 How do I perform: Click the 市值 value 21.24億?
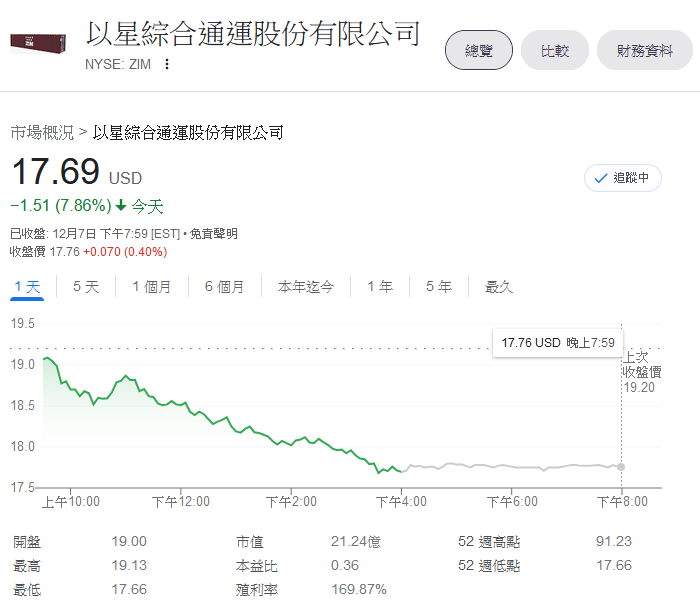point(355,541)
